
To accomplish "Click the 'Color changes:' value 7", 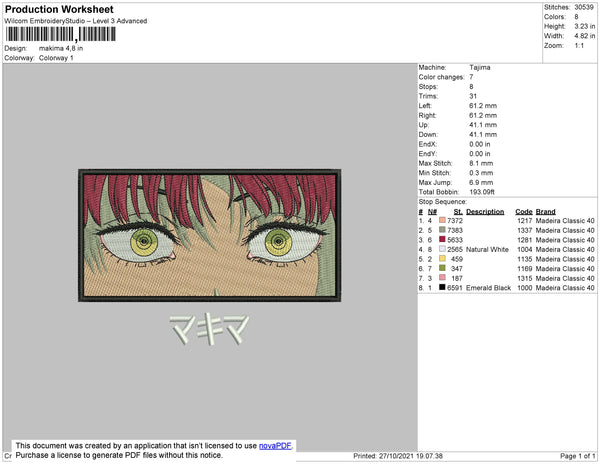I will pos(471,77).
